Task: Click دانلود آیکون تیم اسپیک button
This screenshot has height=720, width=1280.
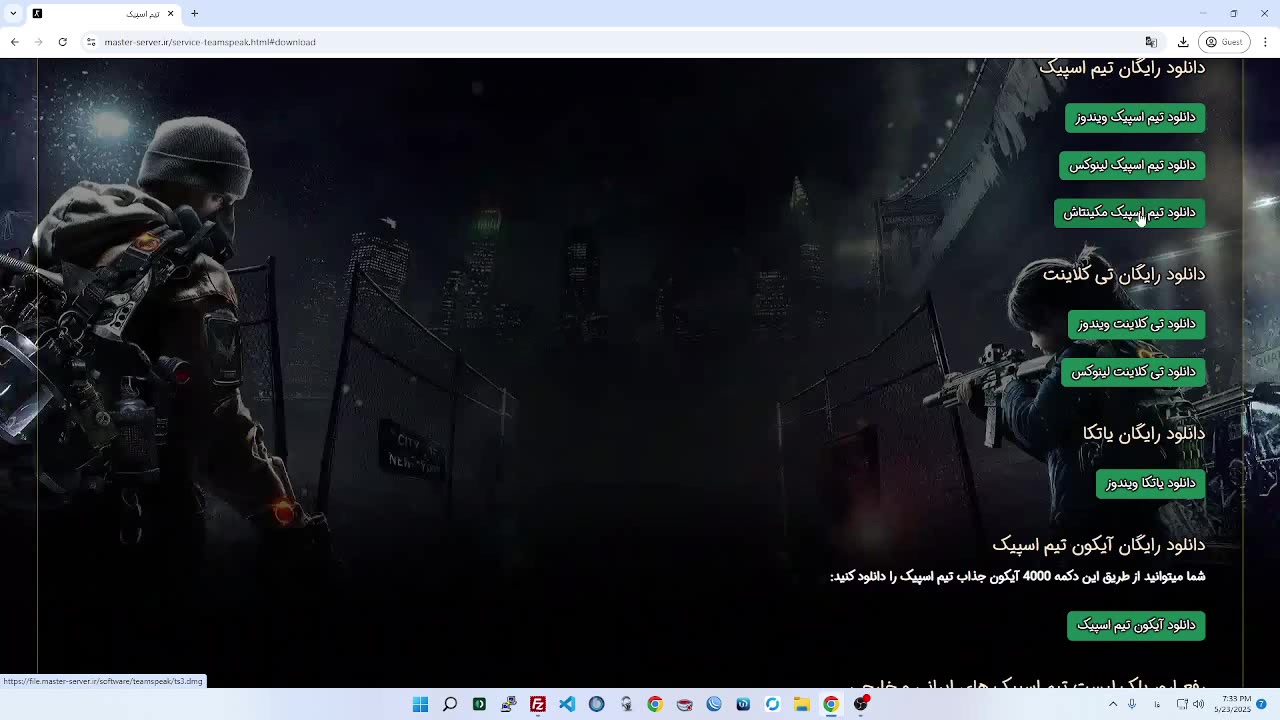Action: [1136, 626]
